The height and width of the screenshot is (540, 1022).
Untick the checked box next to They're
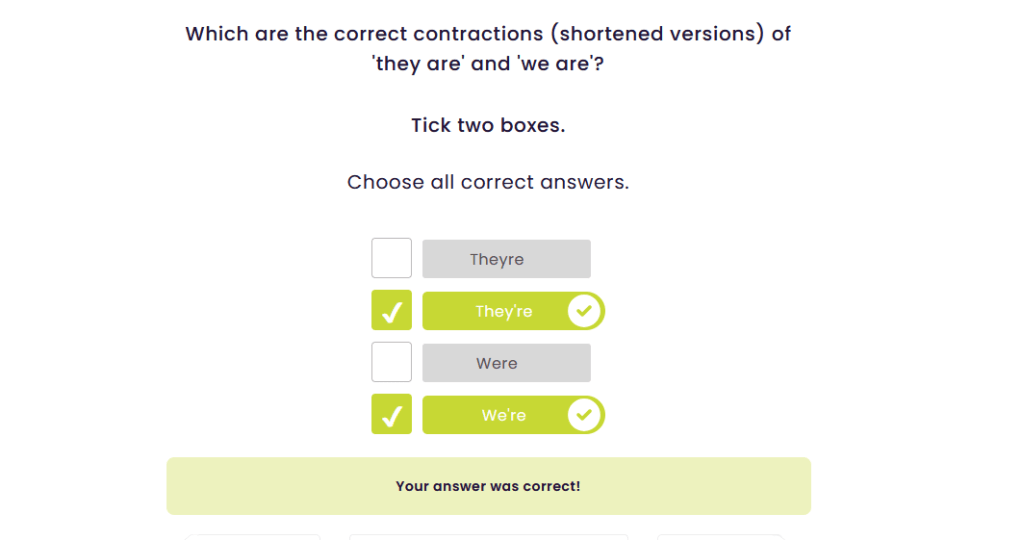tap(391, 311)
